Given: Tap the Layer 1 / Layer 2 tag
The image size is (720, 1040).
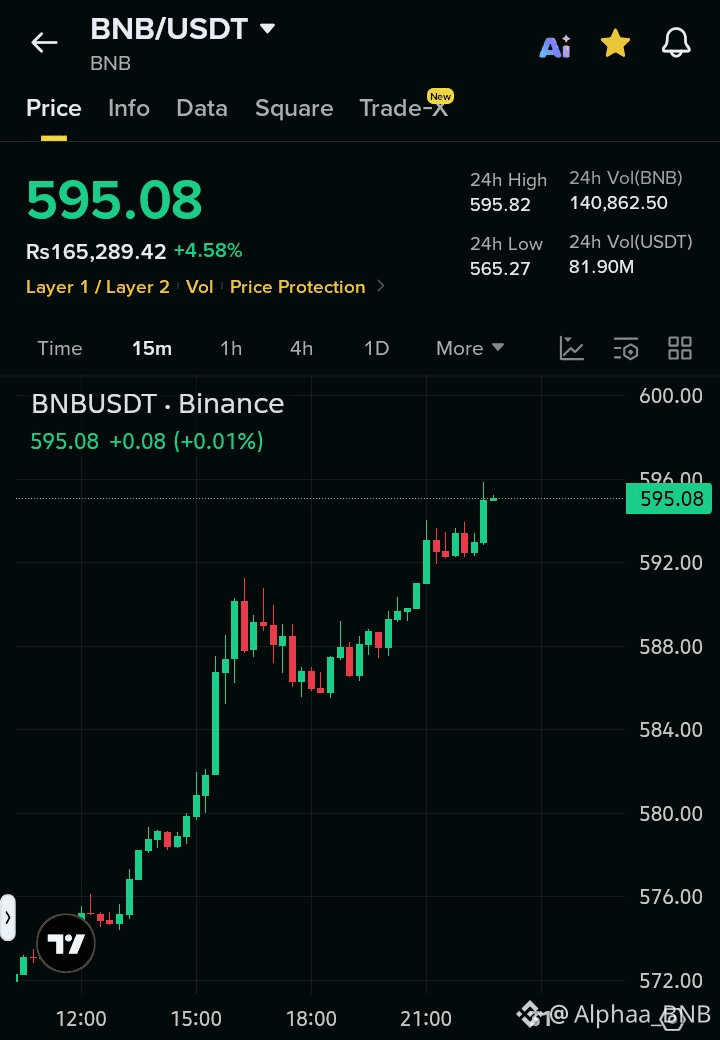Looking at the screenshot, I should tap(97, 287).
